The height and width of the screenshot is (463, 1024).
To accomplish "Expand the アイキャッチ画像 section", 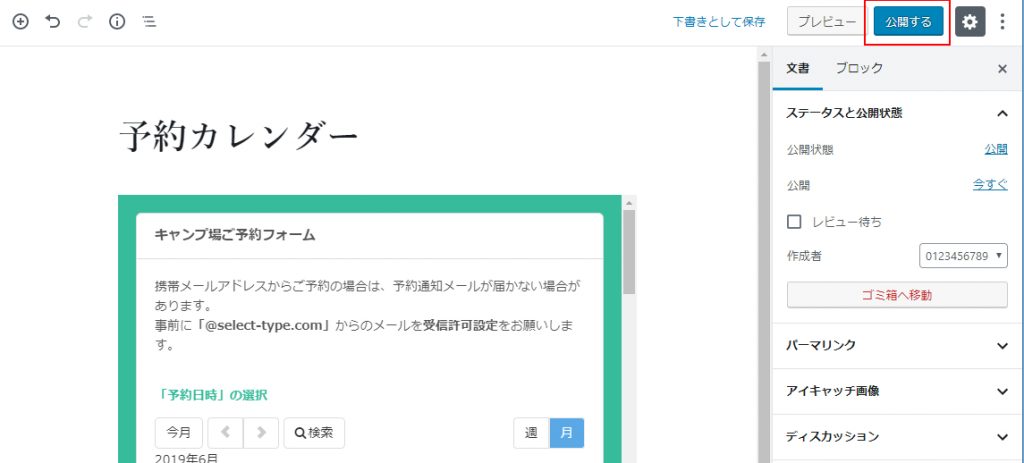I will (x=897, y=391).
